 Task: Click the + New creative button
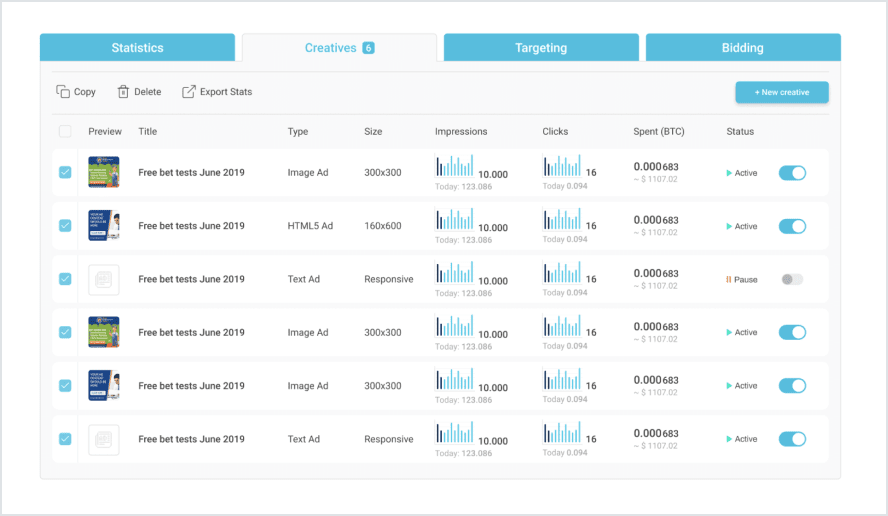[782, 92]
